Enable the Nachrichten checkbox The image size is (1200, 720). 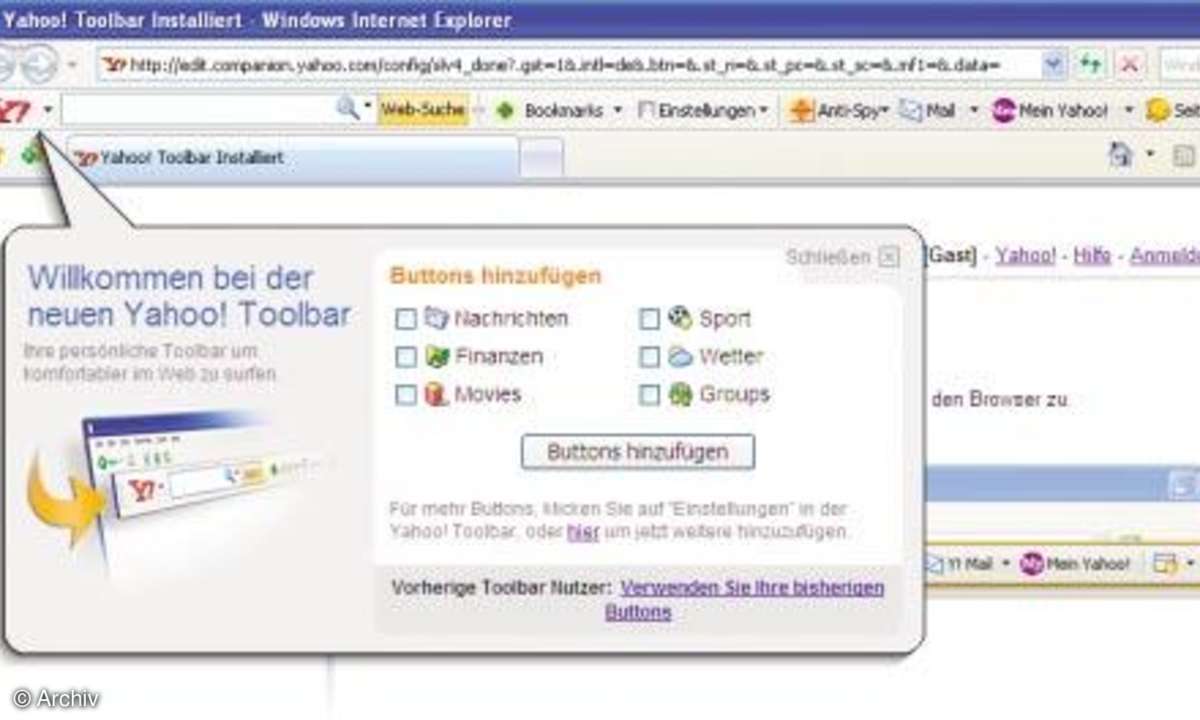tap(406, 319)
